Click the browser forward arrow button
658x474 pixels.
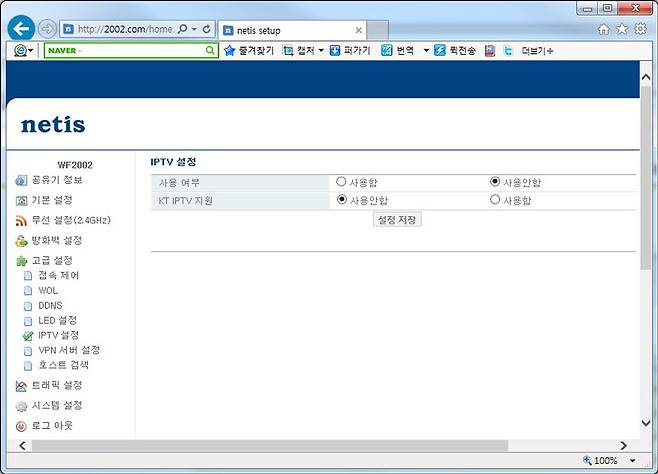tap(47, 29)
